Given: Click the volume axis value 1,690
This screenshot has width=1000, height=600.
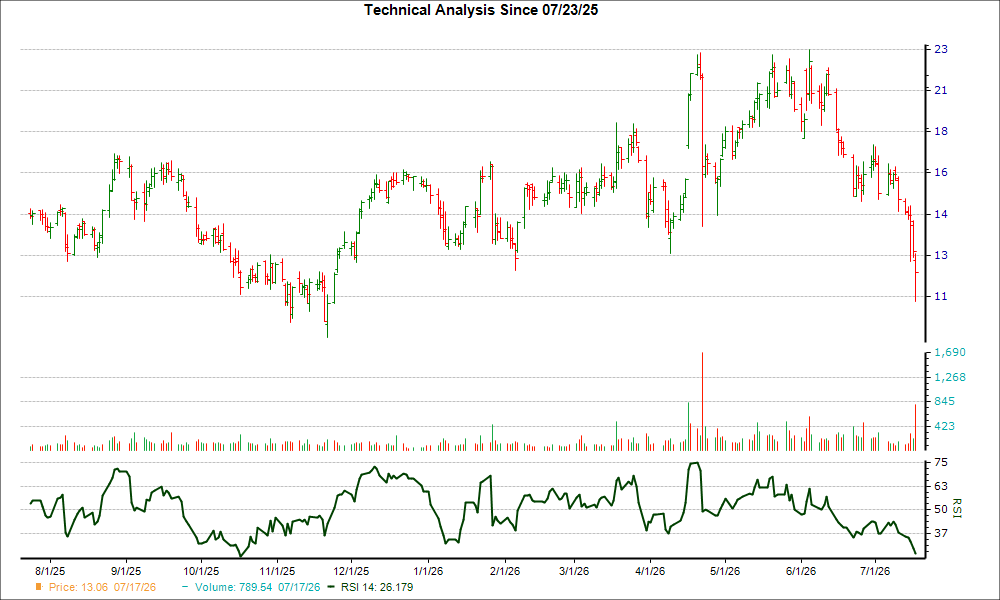Looking at the screenshot, I should (950, 353).
